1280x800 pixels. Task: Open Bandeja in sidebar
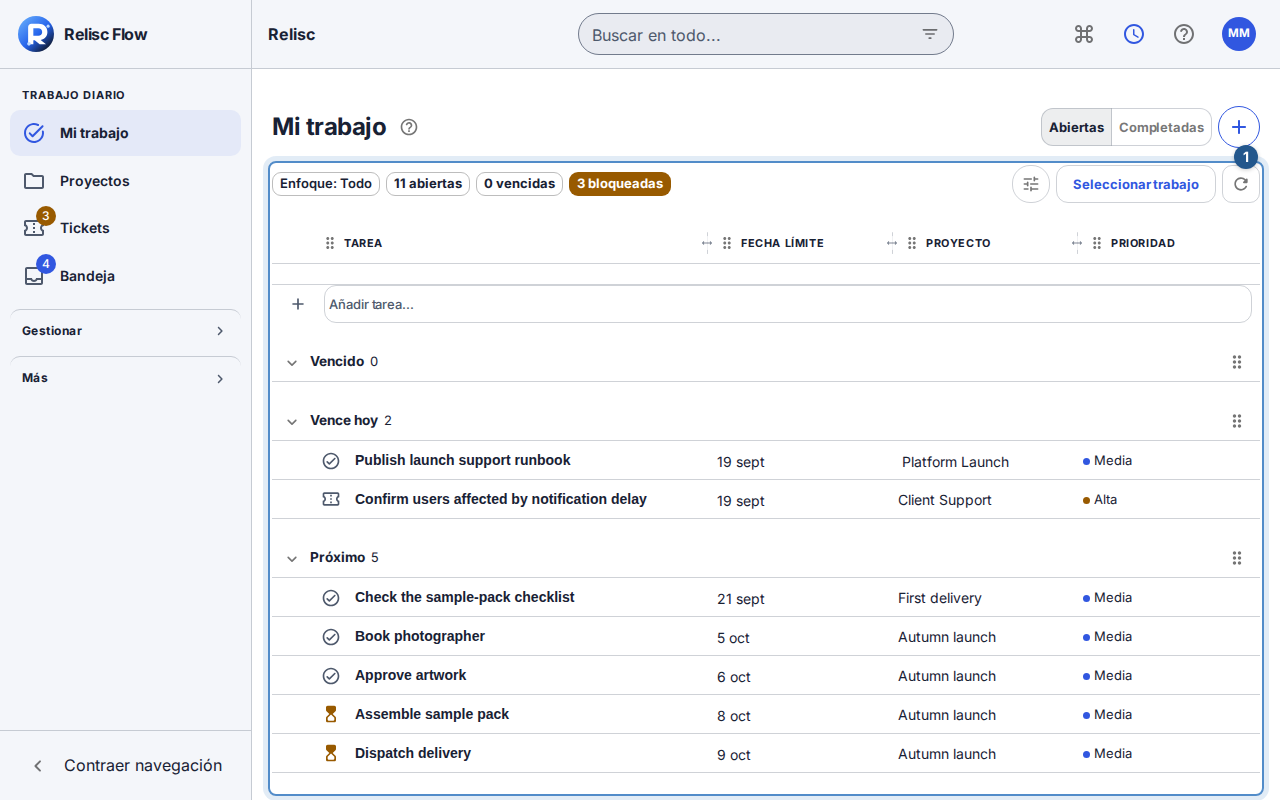(x=125, y=276)
